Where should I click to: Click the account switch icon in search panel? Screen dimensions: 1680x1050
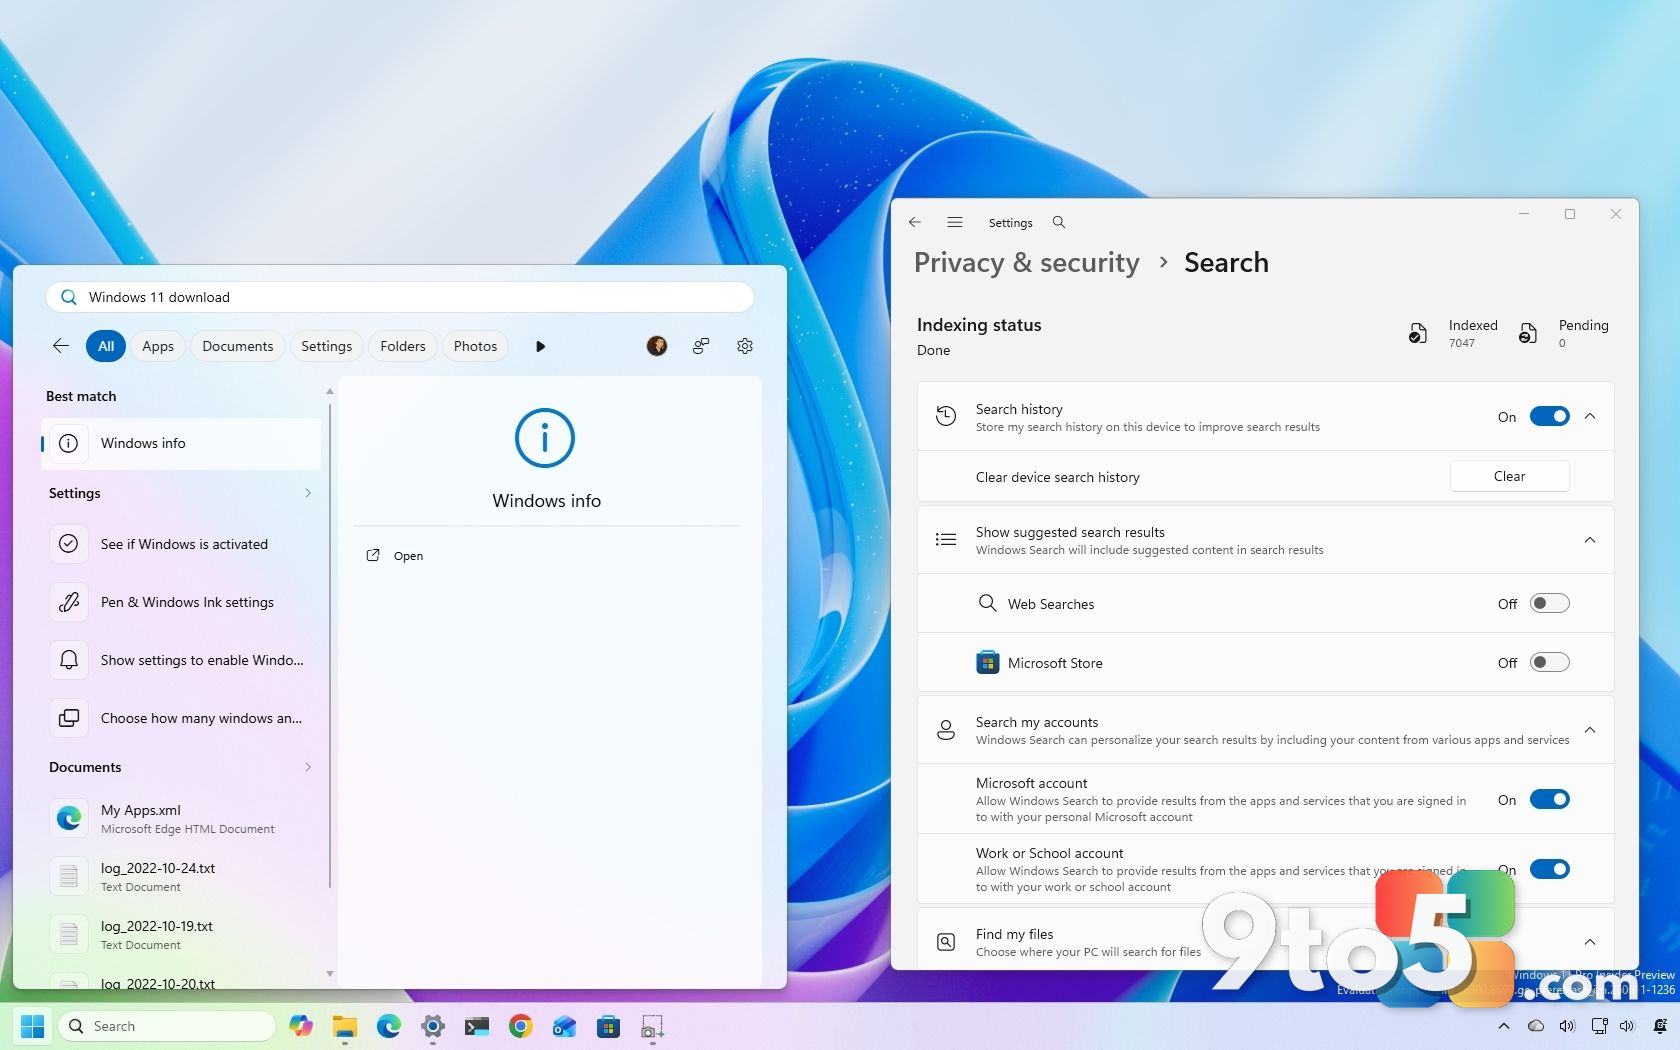[x=701, y=346]
